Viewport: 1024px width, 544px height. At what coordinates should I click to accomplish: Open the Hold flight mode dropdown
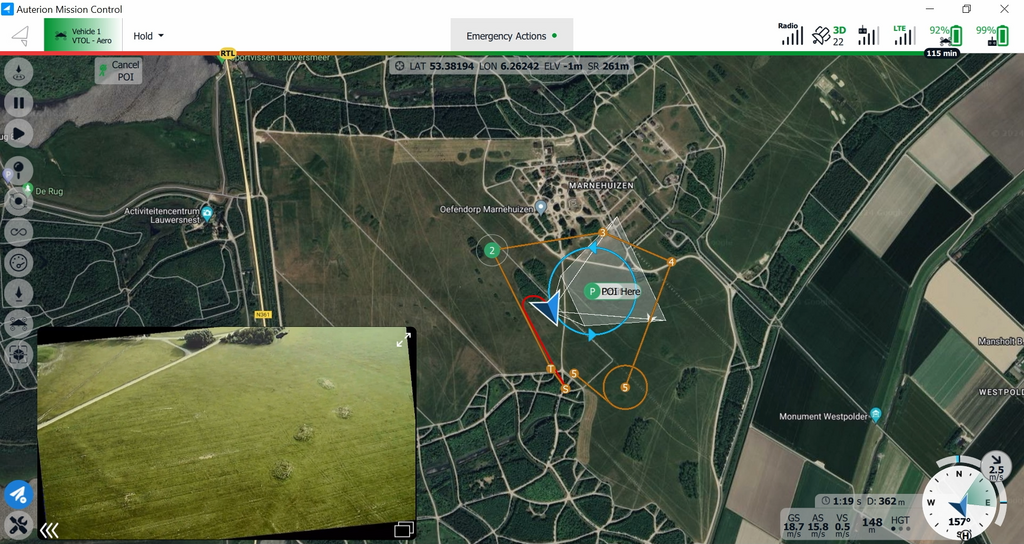148,36
